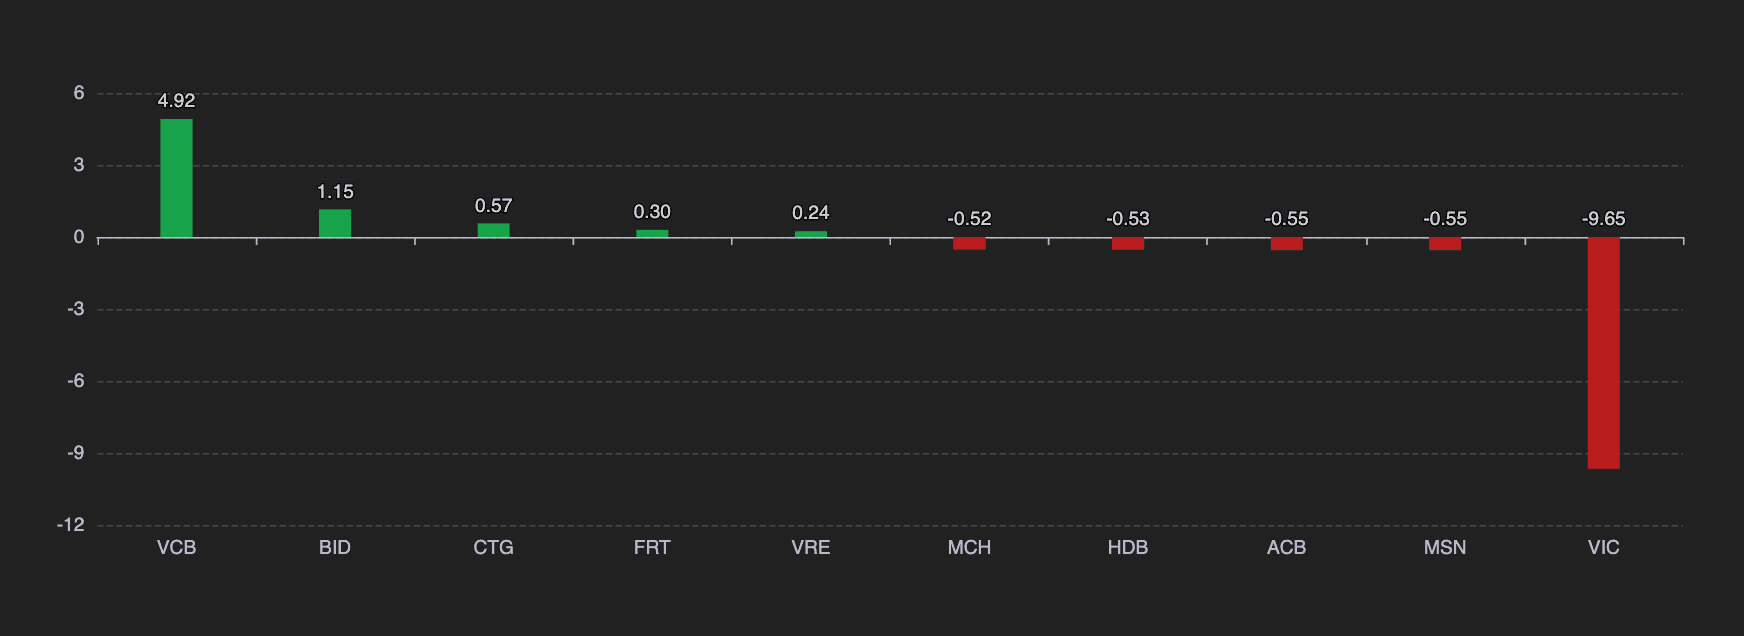Click the green VCB bar
This screenshot has width=1744, height=636.
point(176,178)
